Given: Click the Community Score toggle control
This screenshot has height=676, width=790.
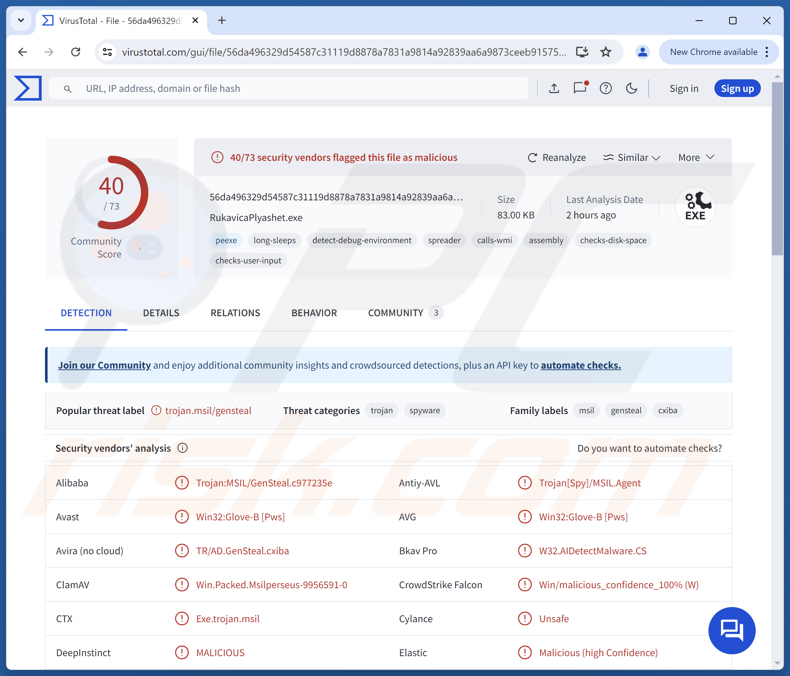Looking at the screenshot, I should pyautogui.click(x=145, y=247).
